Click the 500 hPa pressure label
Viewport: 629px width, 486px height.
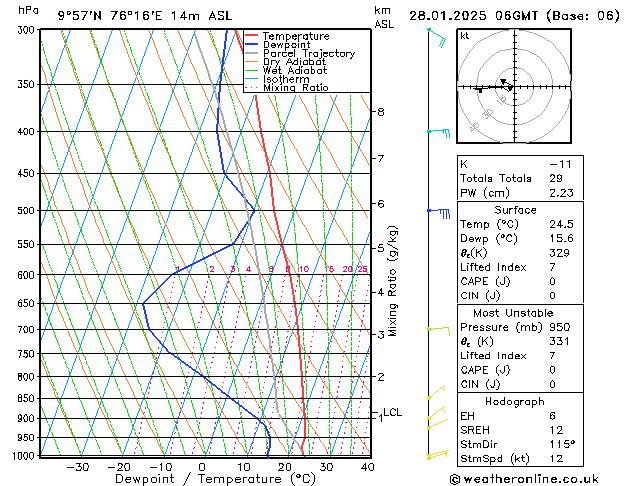[x=27, y=211]
